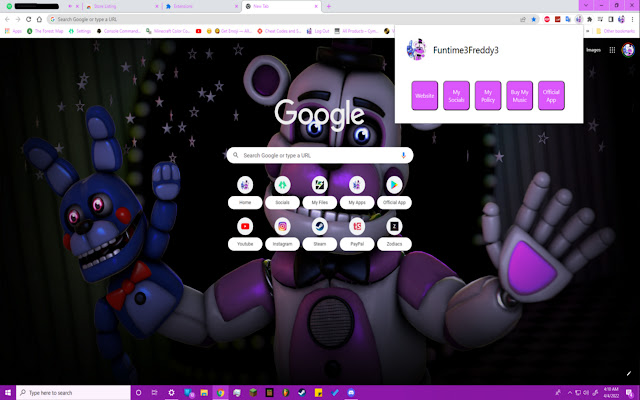
Task: Open My Socials button in popup
Action: (x=456, y=96)
